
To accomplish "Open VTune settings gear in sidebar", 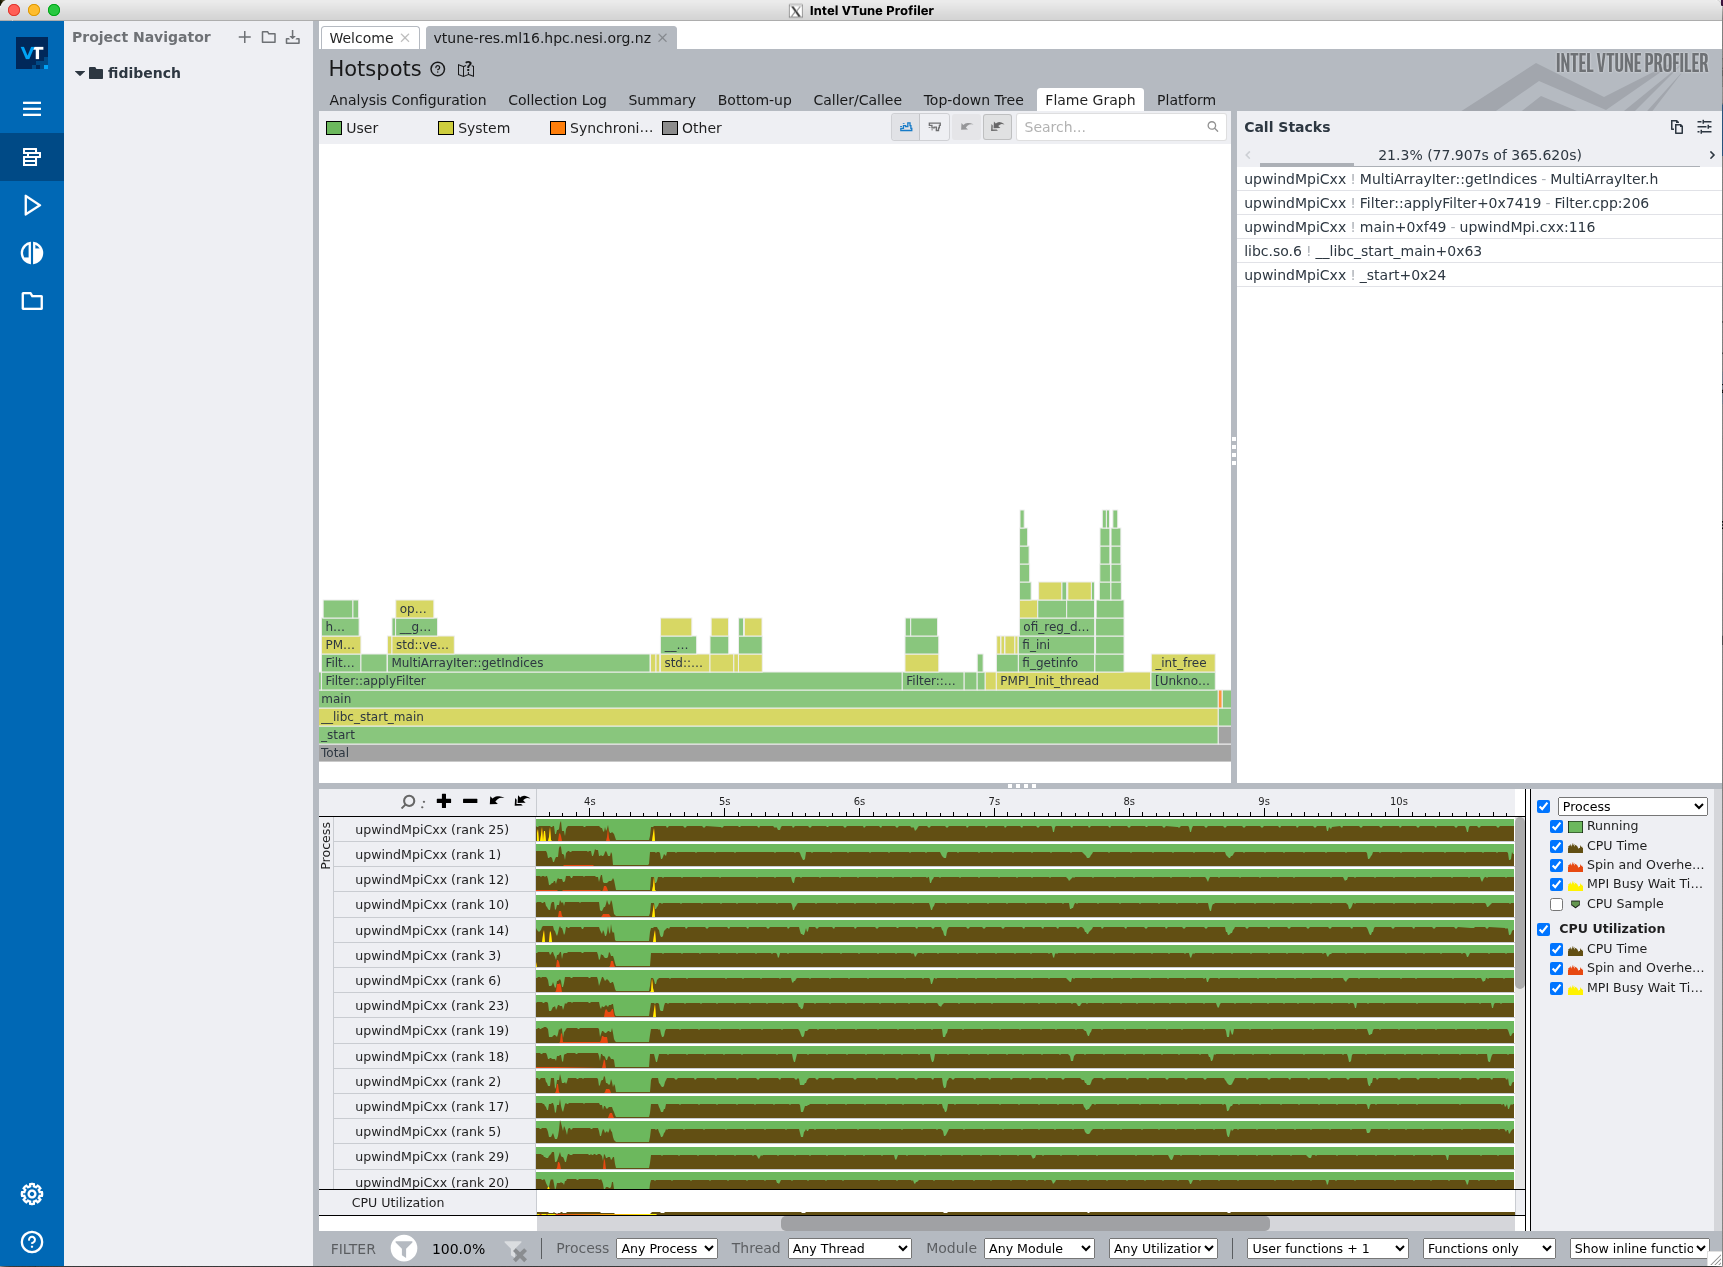I will tap(31, 1193).
